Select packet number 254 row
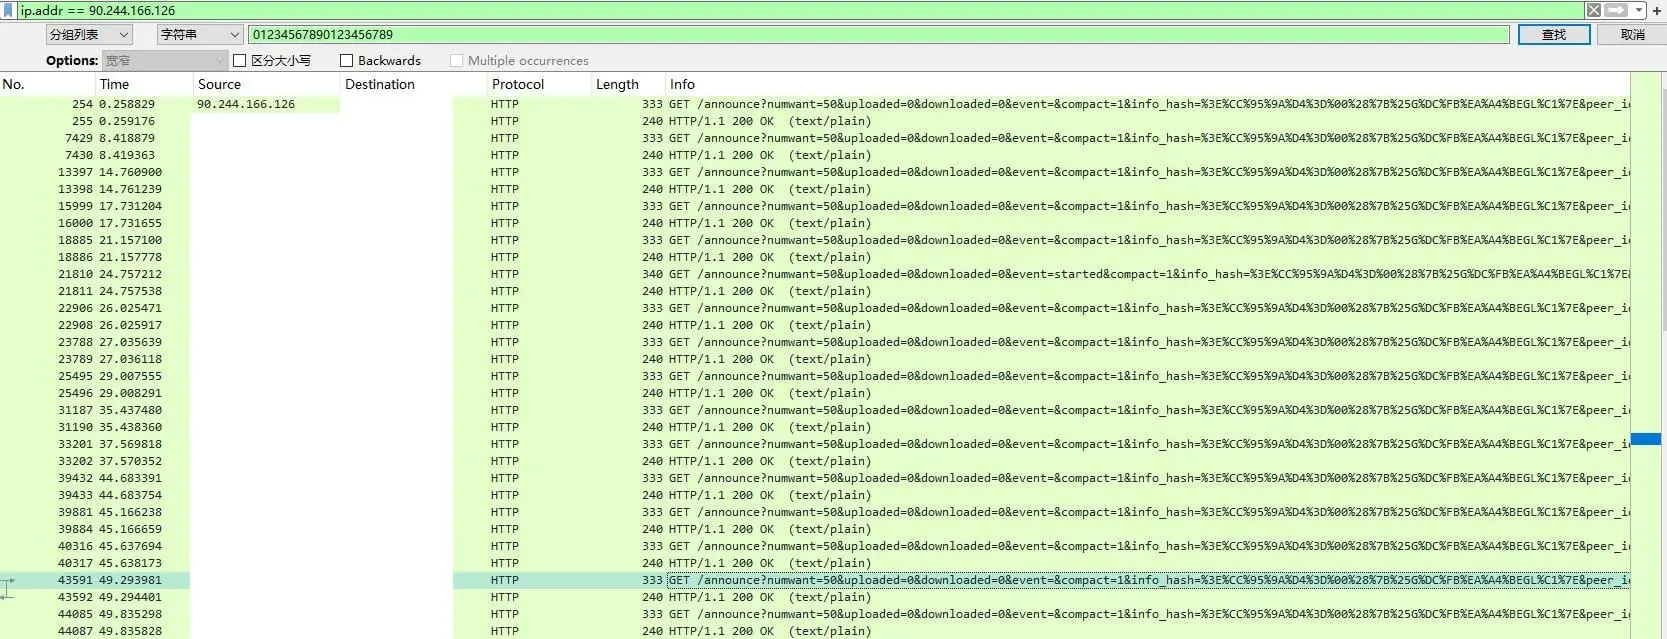The height and width of the screenshot is (639, 1667). click(815, 104)
